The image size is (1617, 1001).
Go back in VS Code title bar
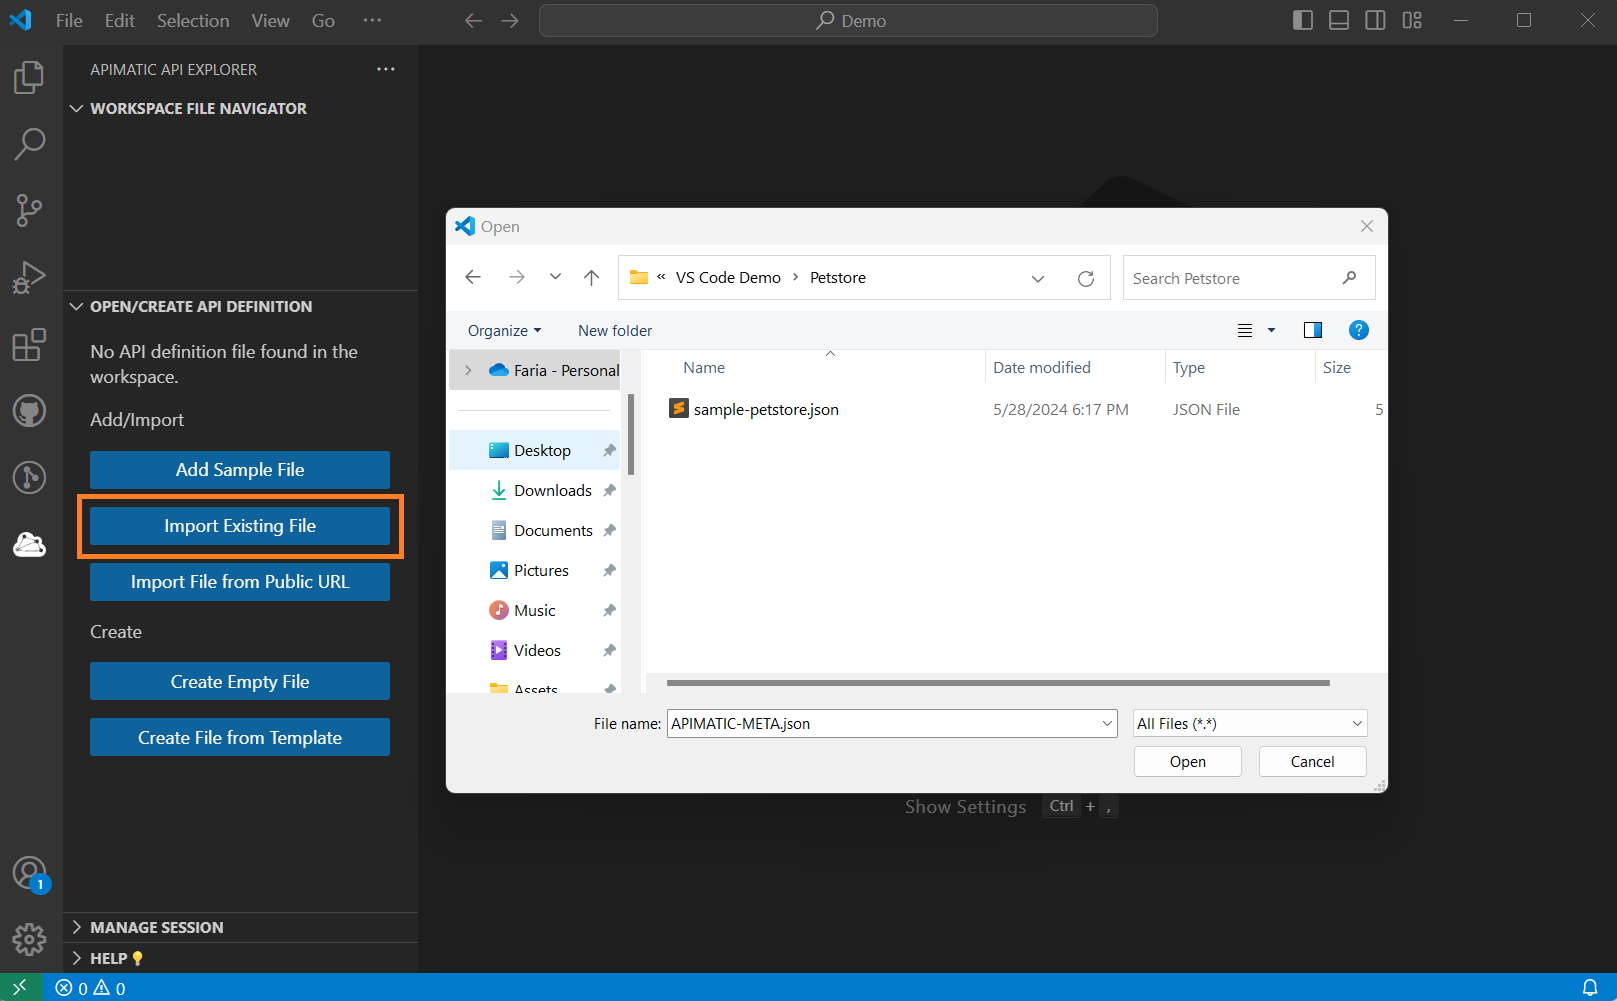473,20
